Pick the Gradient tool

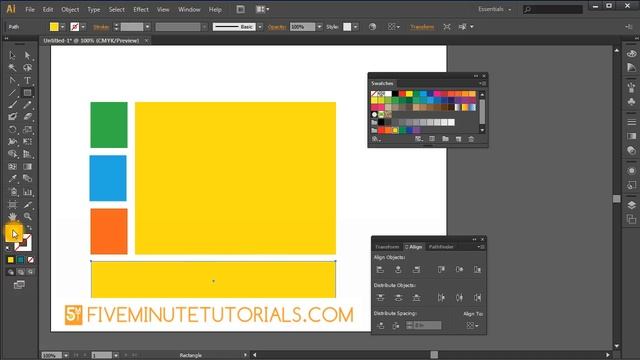point(27,167)
